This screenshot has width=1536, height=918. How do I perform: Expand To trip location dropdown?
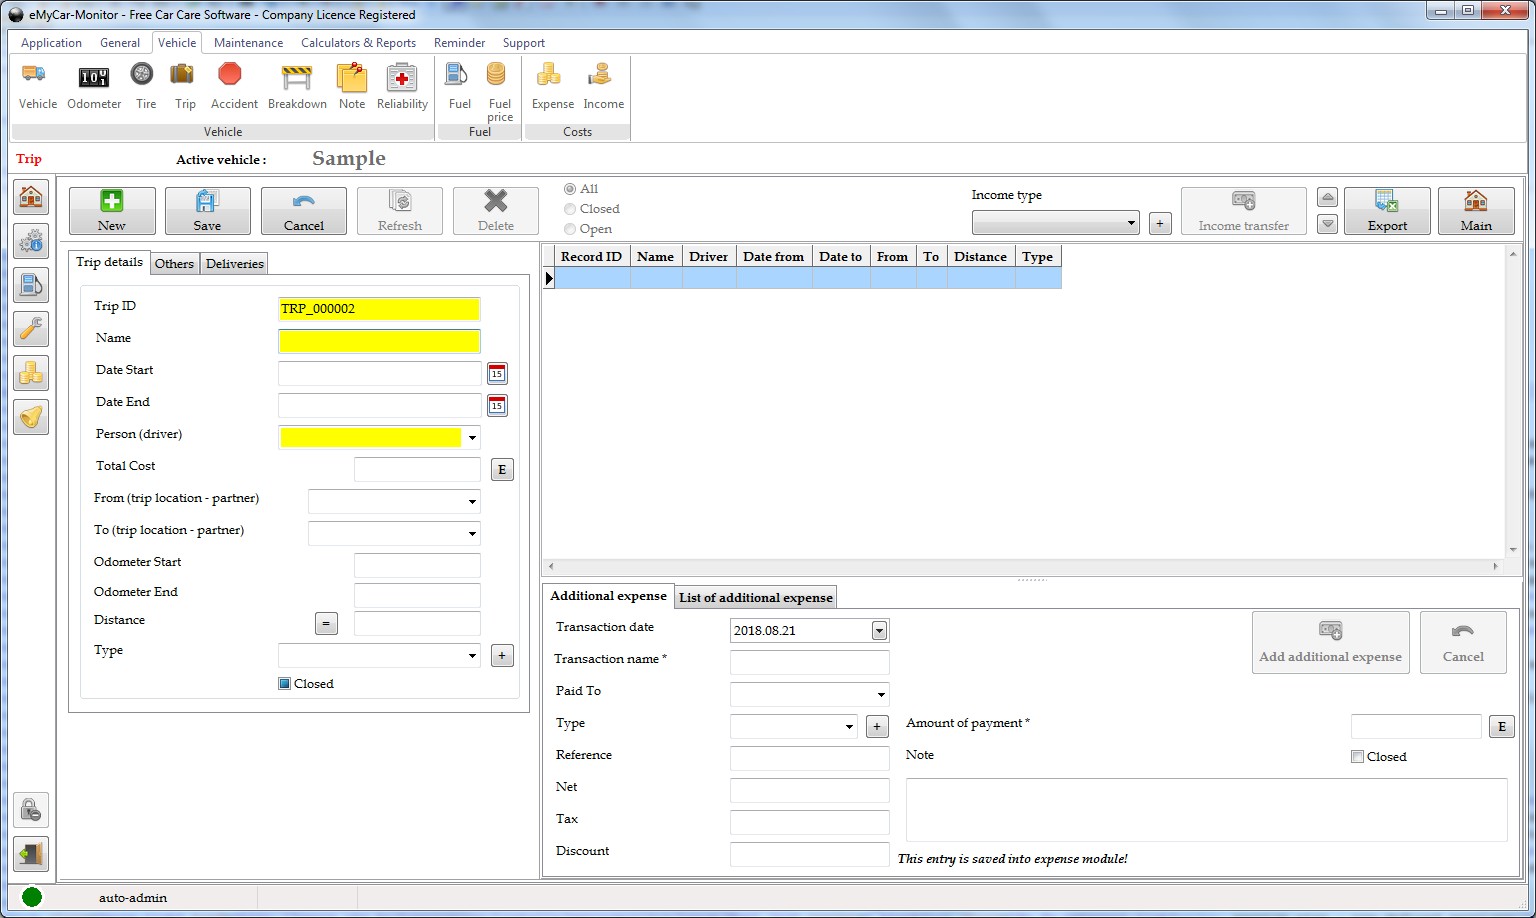coord(472,533)
